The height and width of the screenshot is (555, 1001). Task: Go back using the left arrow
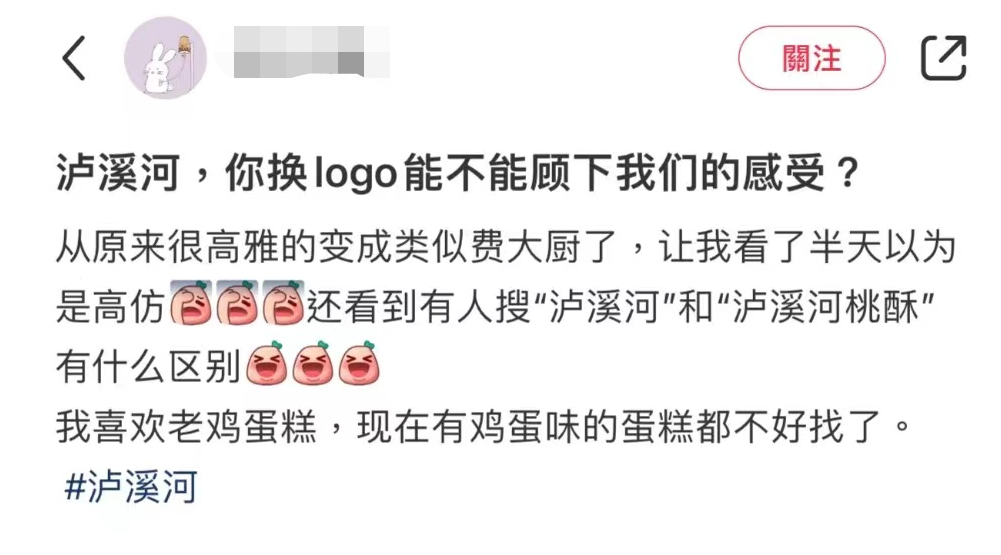click(74, 58)
